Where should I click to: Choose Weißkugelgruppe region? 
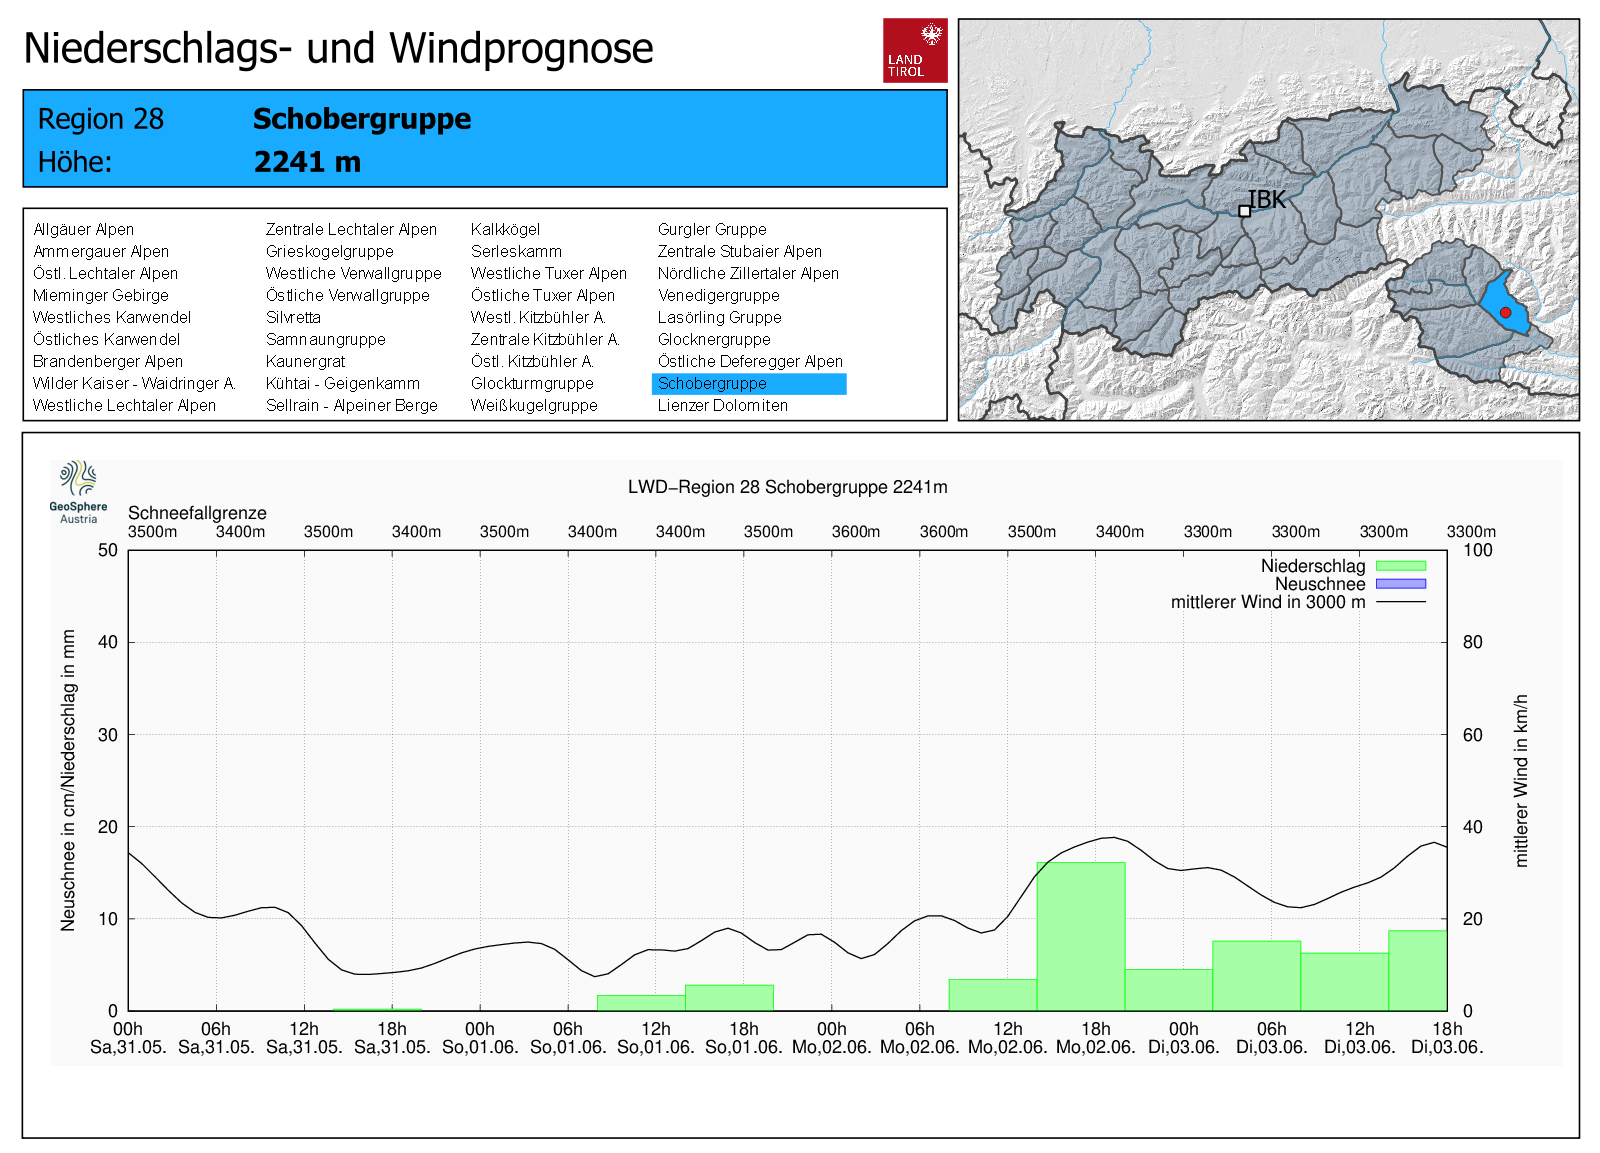pos(534,406)
